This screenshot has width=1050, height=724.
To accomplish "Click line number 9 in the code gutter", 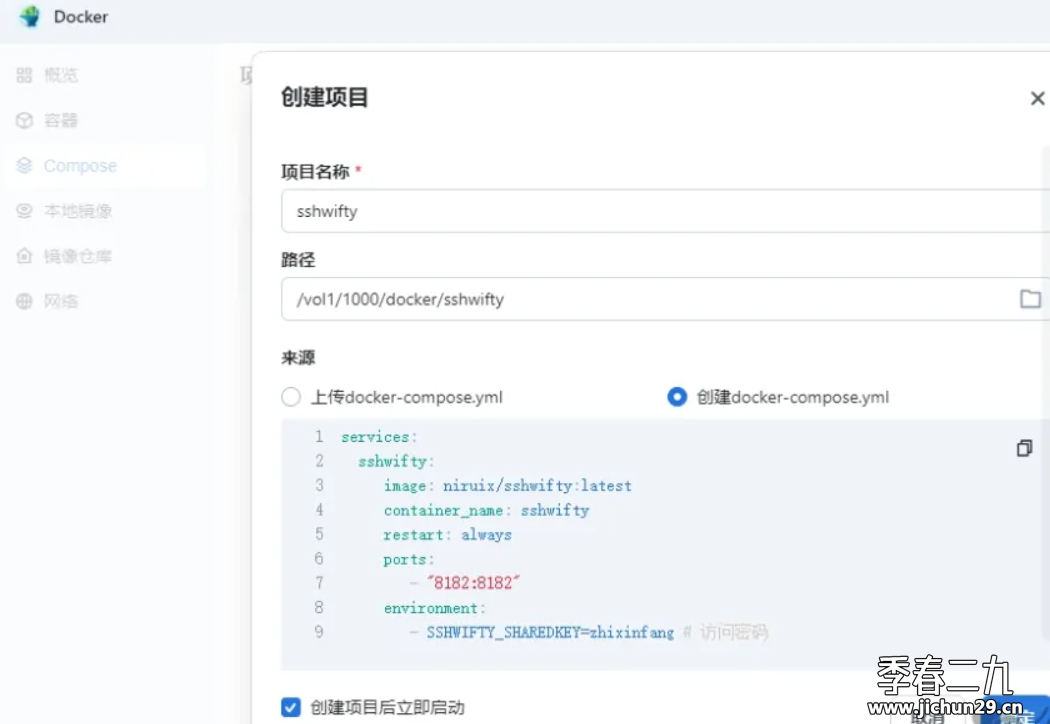I will (319, 632).
